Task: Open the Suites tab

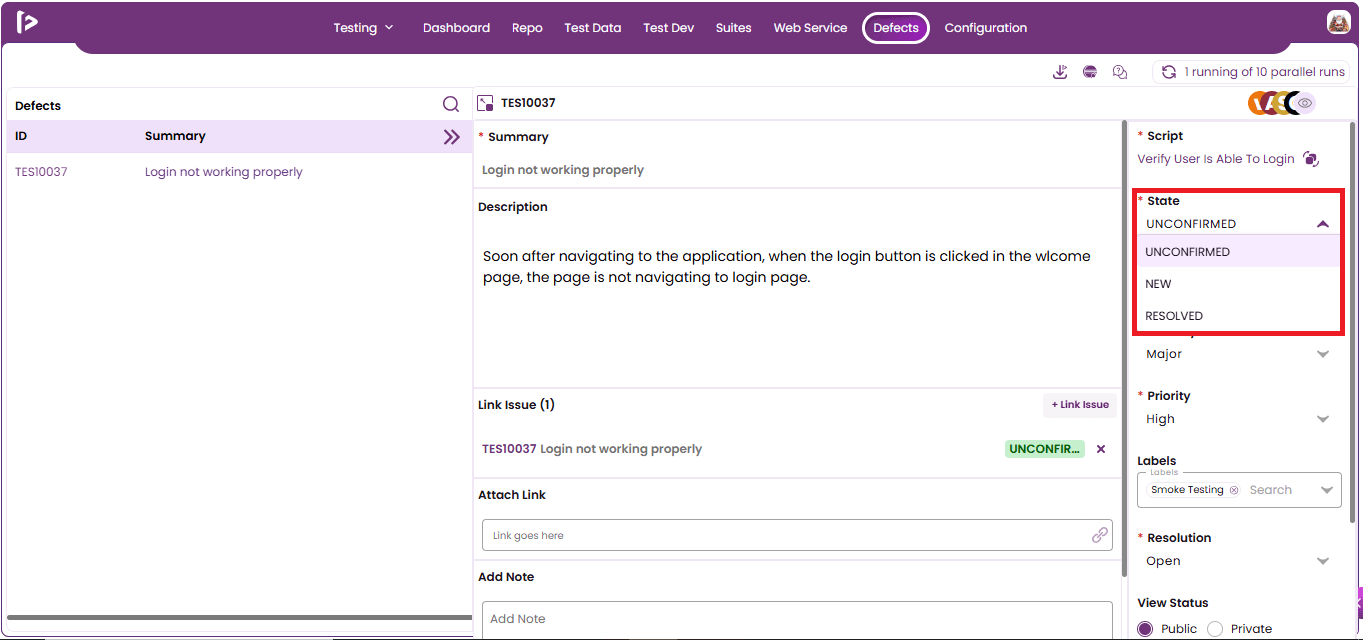Action: tap(733, 28)
